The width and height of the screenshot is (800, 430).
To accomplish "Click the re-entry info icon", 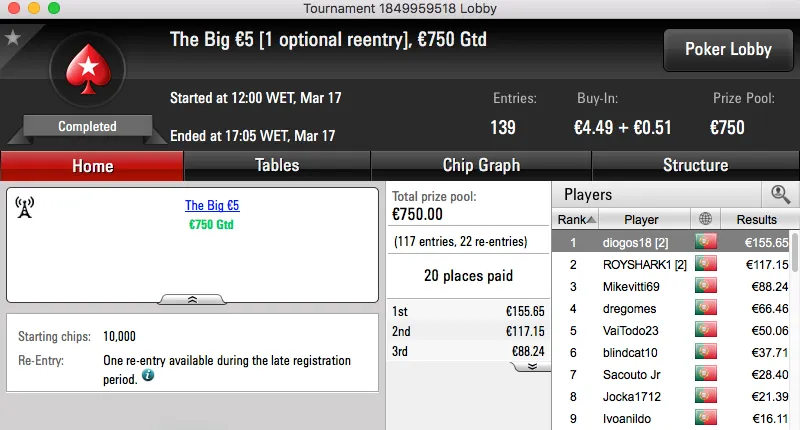I will [148, 375].
